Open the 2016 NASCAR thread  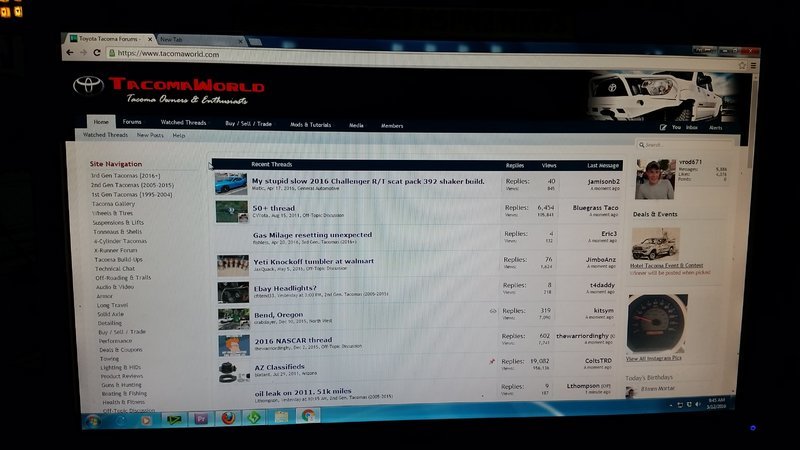pyautogui.click(x=293, y=340)
